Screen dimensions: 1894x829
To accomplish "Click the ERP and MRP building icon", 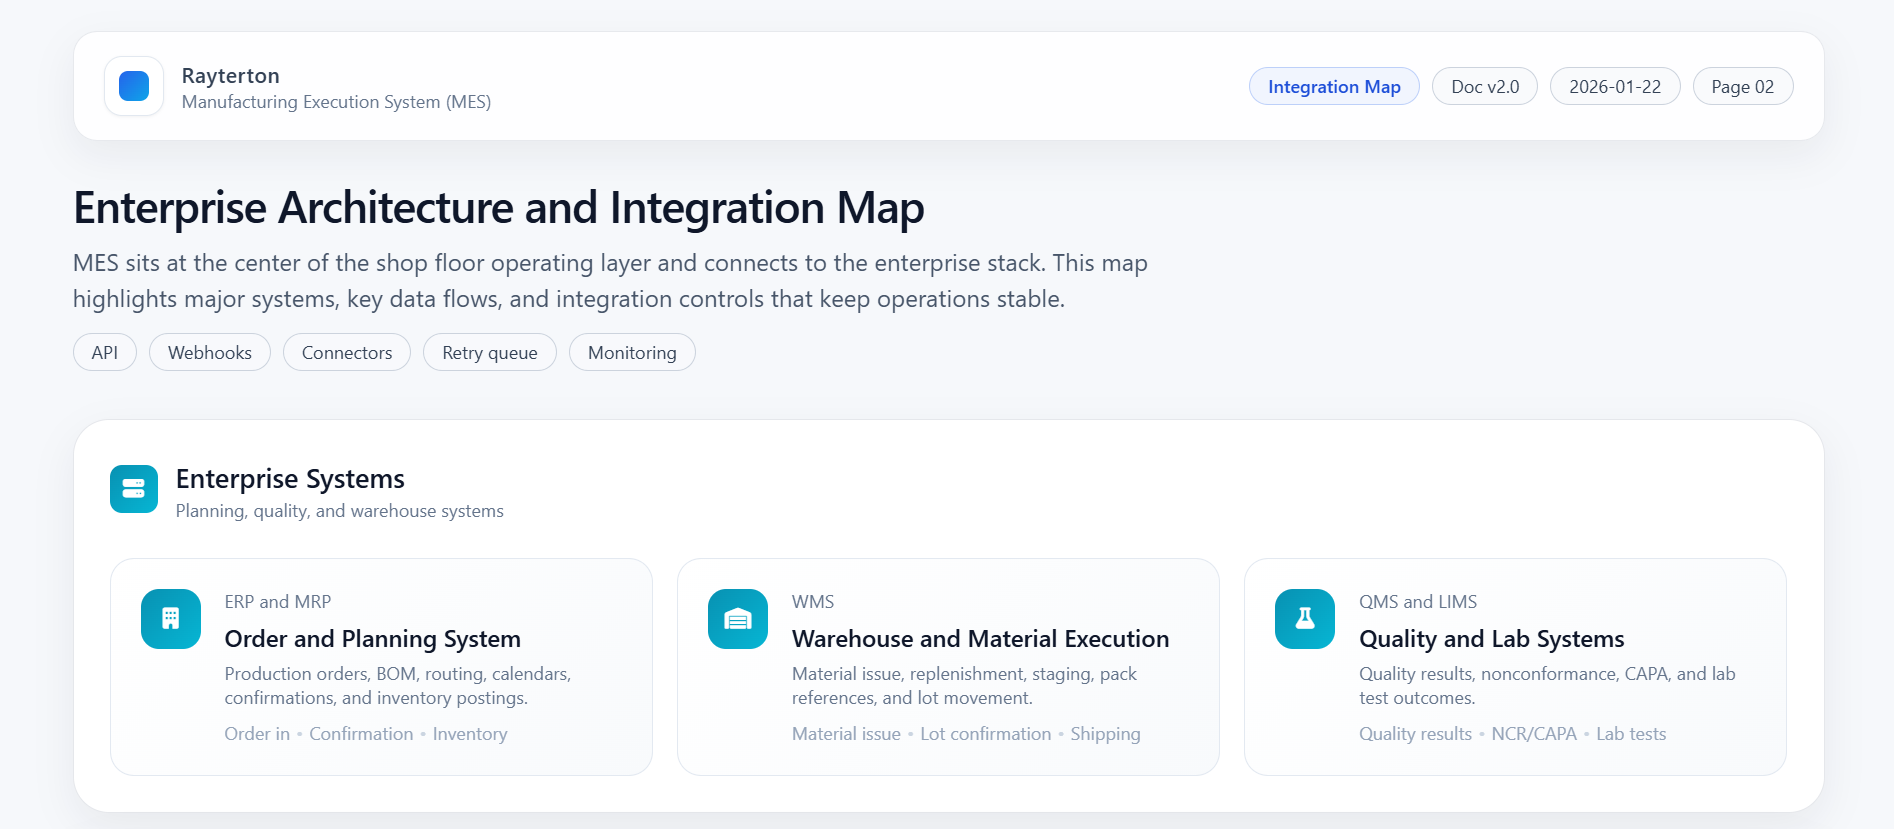I will point(171,619).
